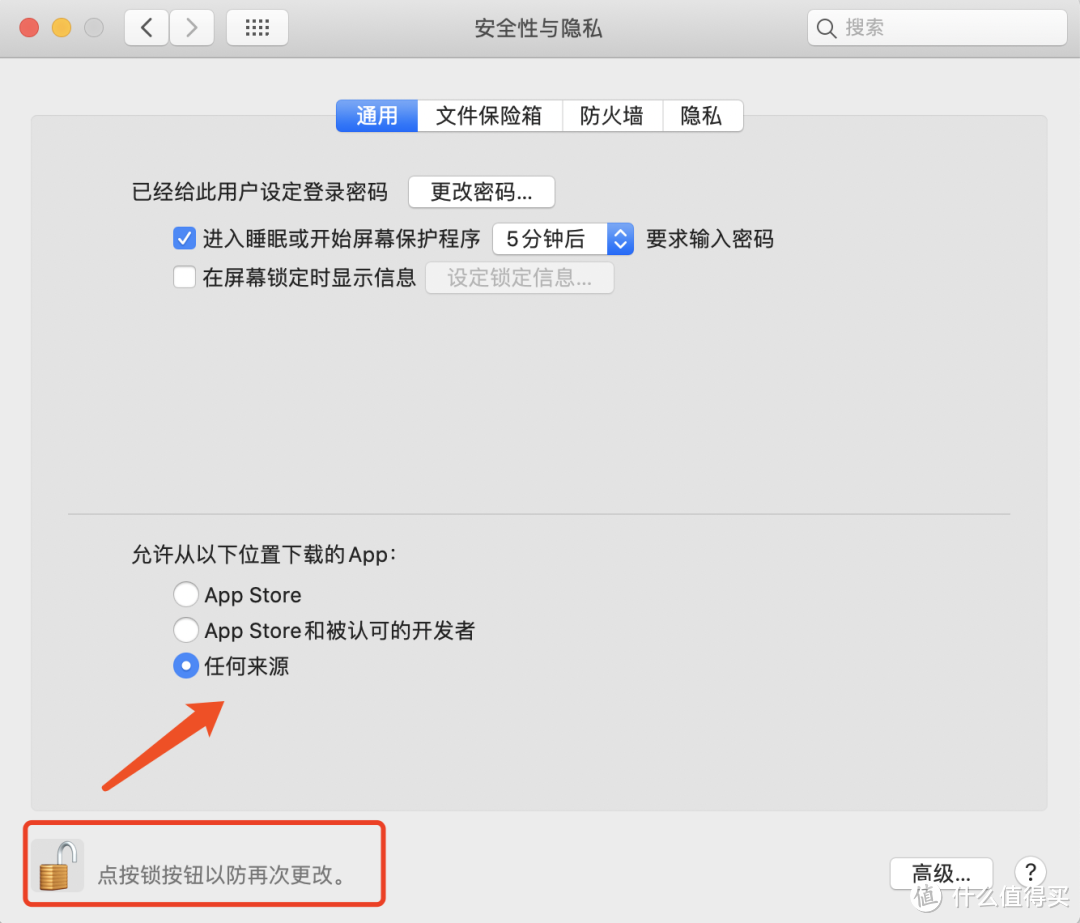Enable 在屏幕锁定时显示信息 checkbox
Viewport: 1080px width, 923px height.
[184, 277]
